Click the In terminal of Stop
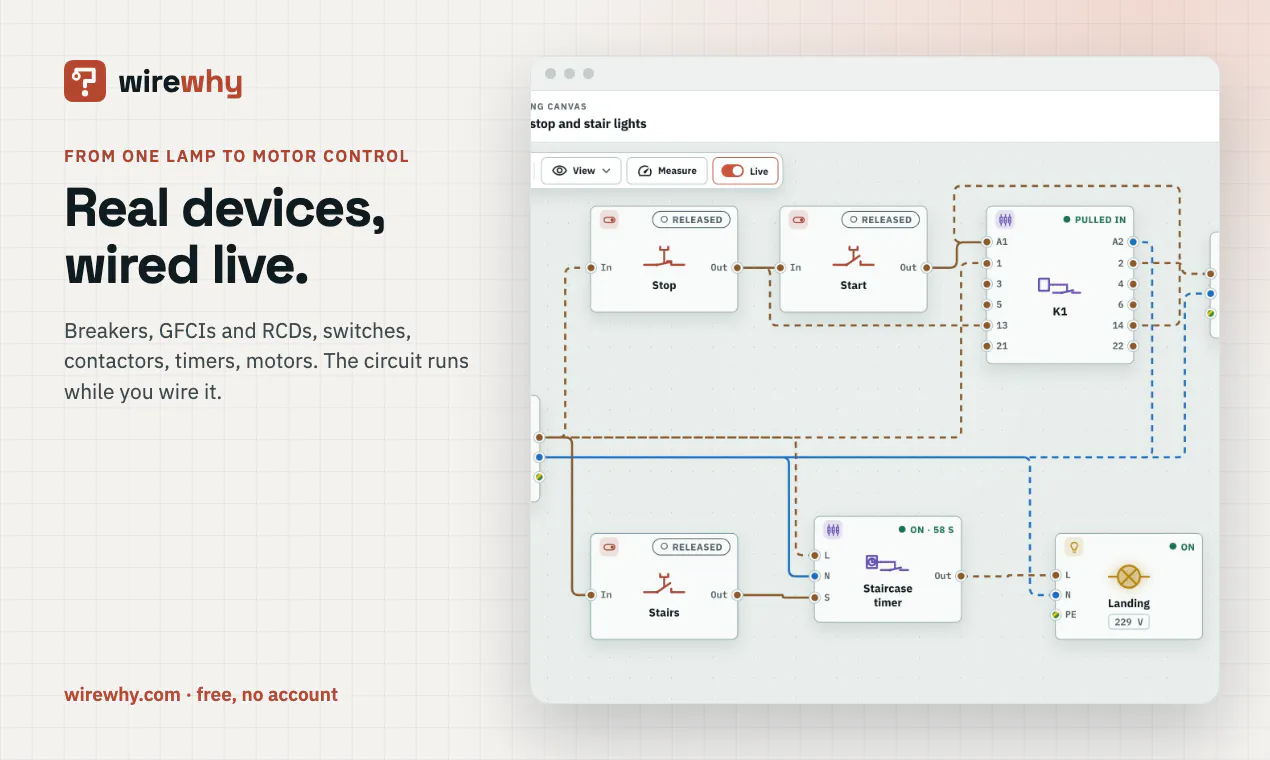This screenshot has width=1270, height=760. click(x=591, y=268)
